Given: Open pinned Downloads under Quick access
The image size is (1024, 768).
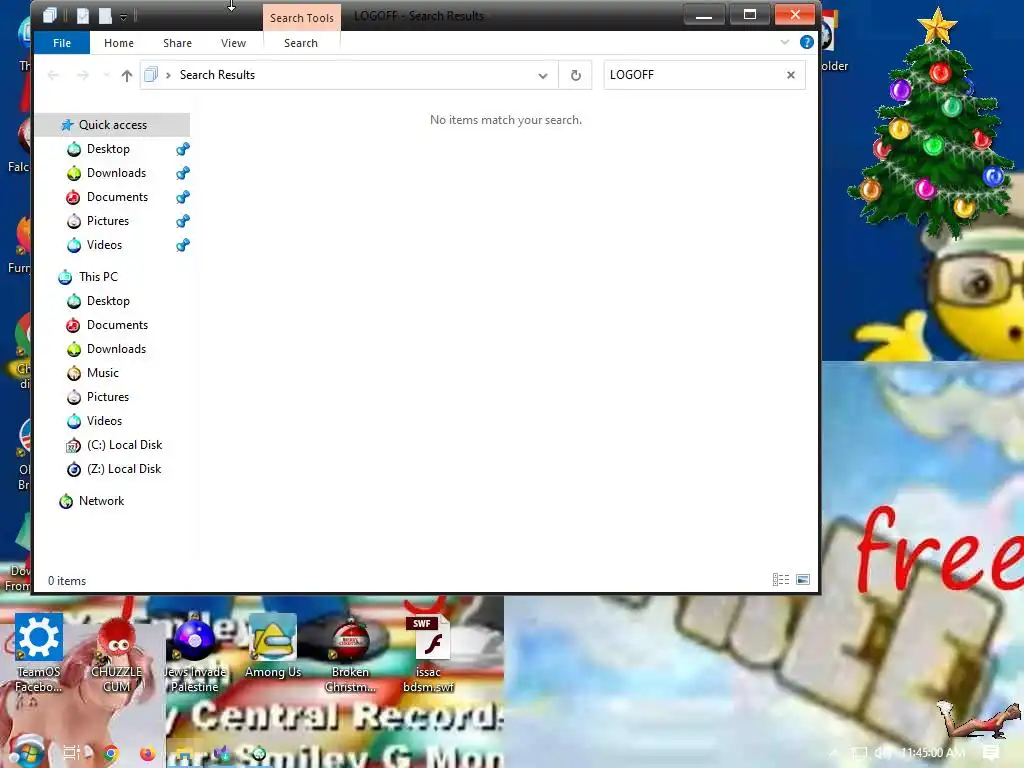Looking at the screenshot, I should point(116,173).
